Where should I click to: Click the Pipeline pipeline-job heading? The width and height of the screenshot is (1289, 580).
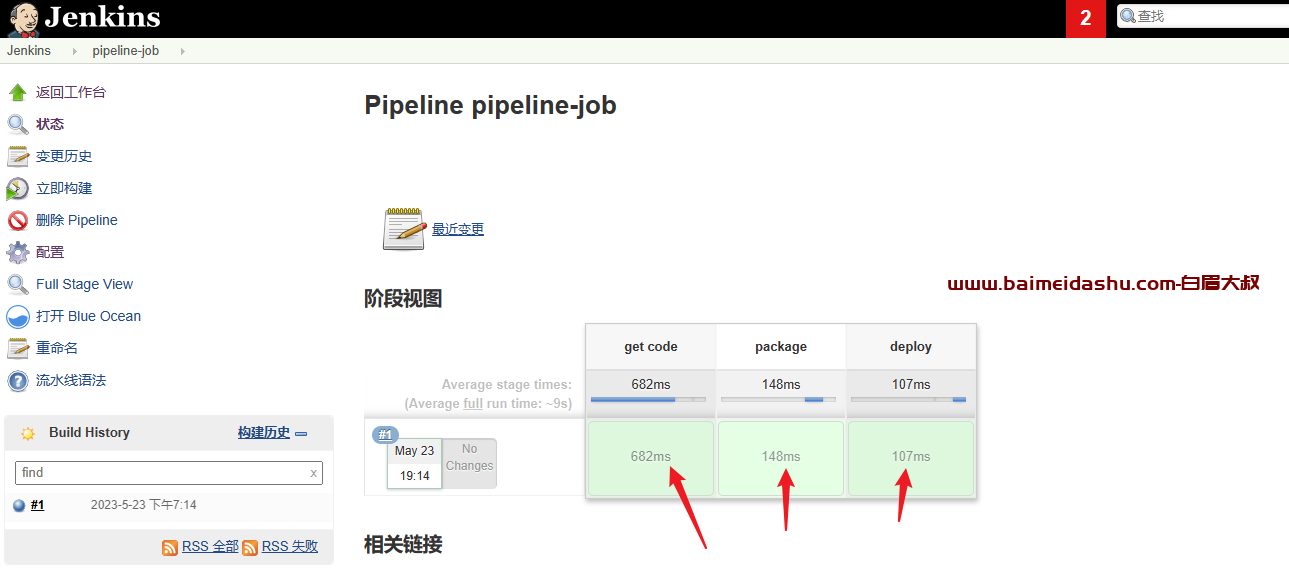point(490,105)
